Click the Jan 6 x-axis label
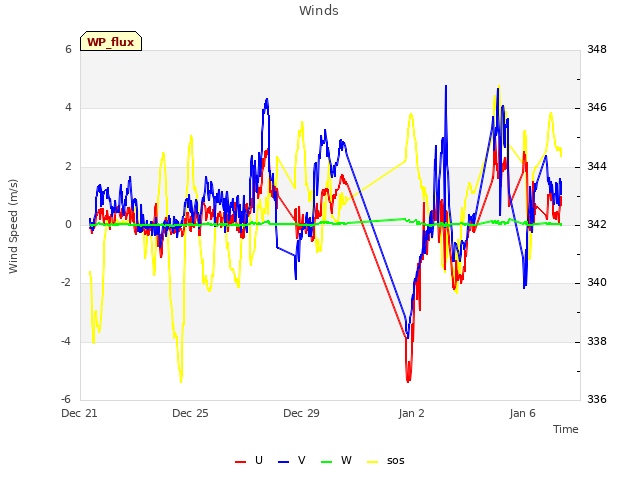This screenshot has width=640, height=480. coord(522,413)
